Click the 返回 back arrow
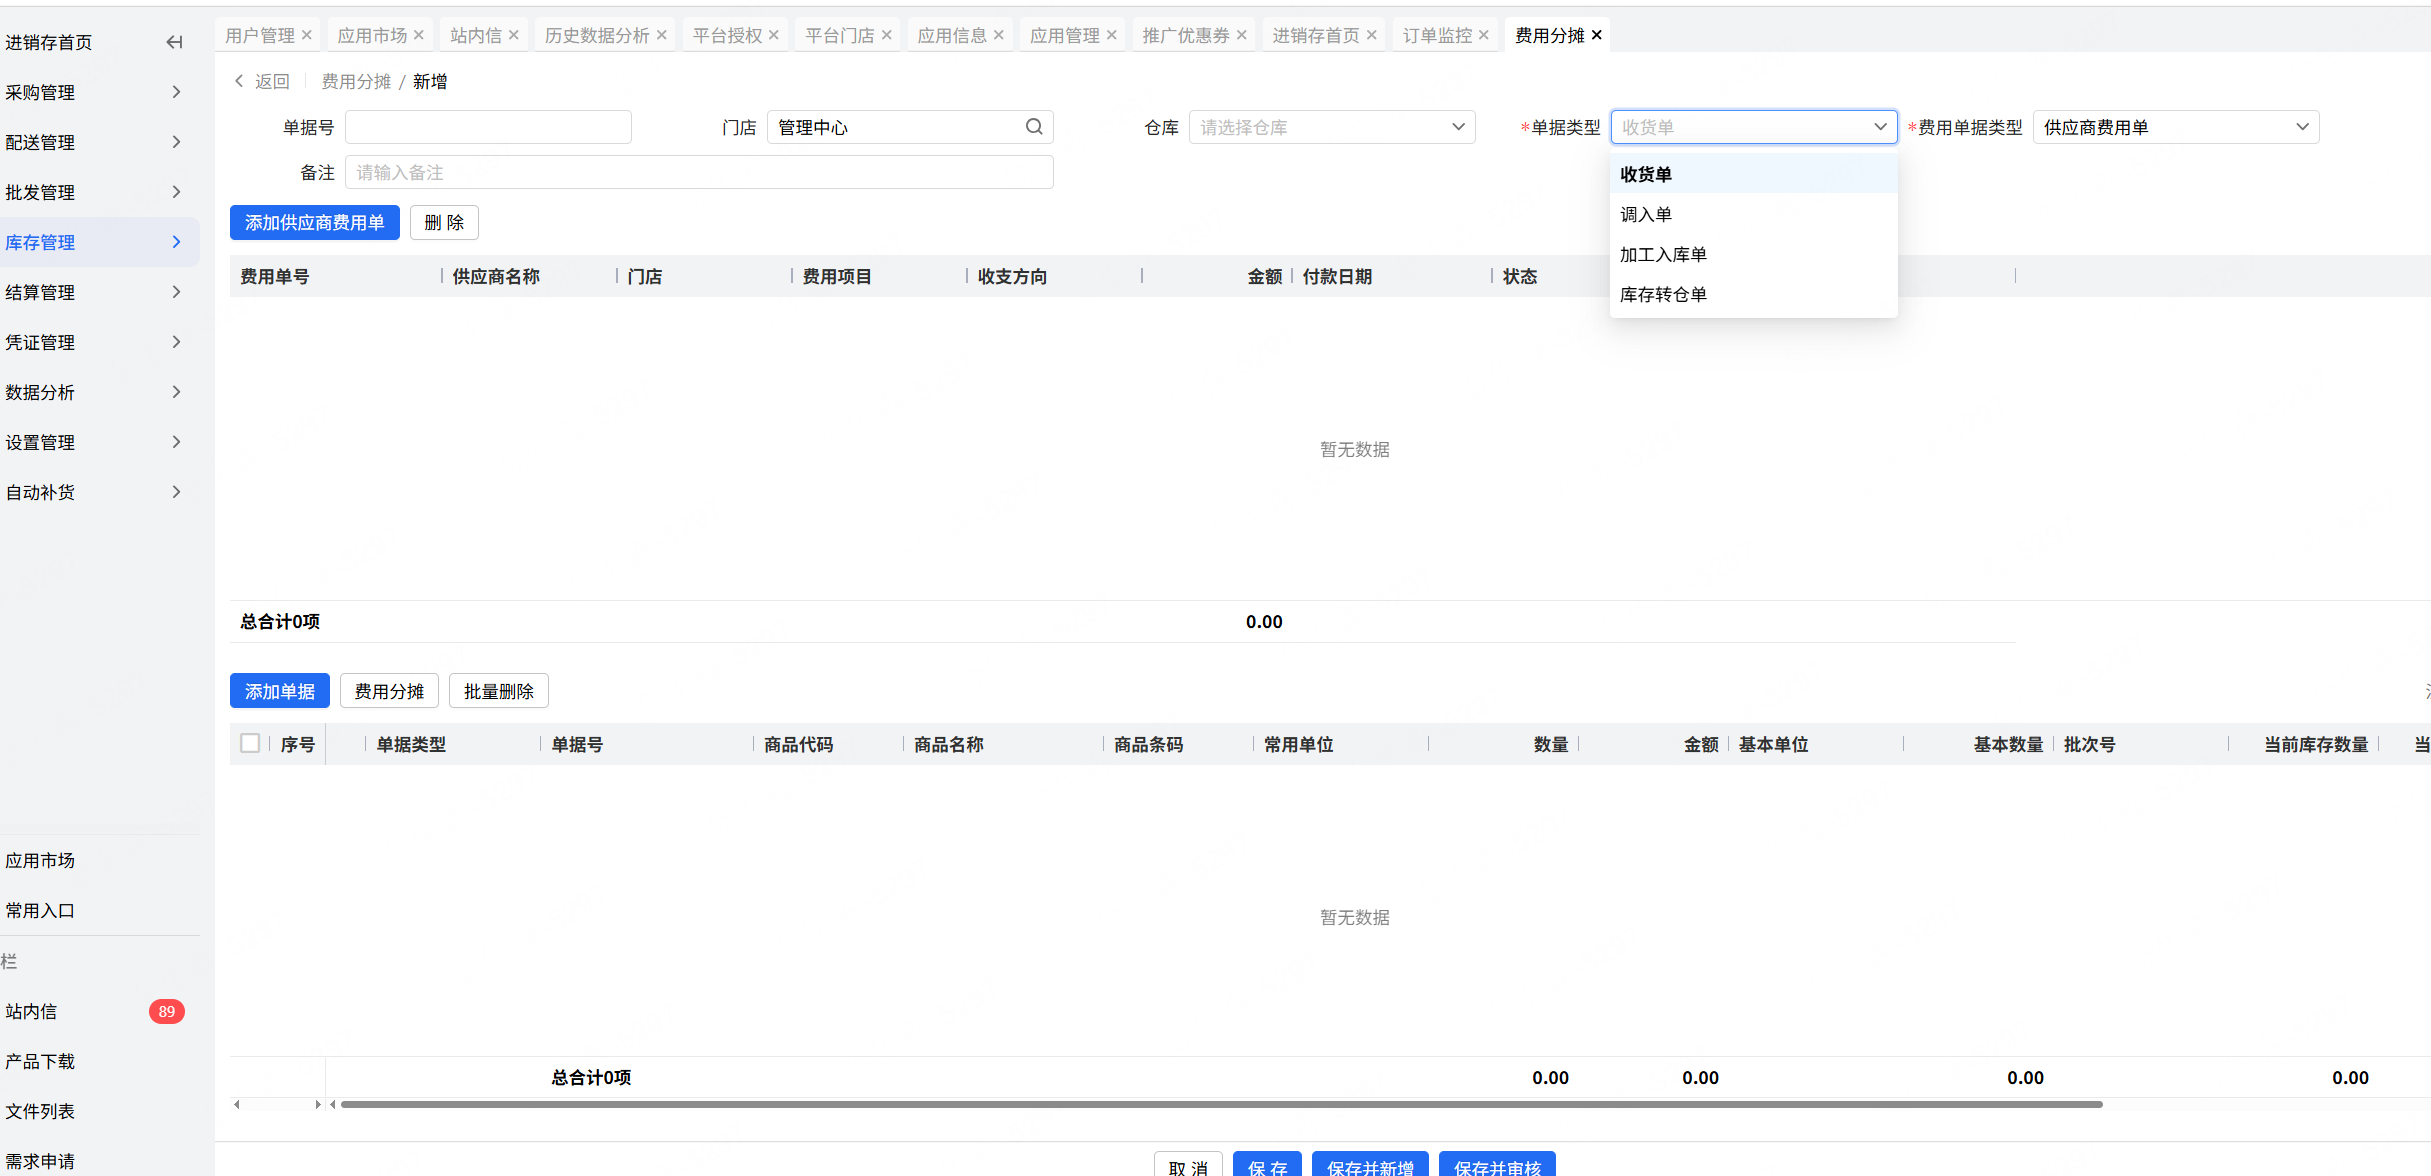Screen dimensions: 2431x1176 [240, 81]
